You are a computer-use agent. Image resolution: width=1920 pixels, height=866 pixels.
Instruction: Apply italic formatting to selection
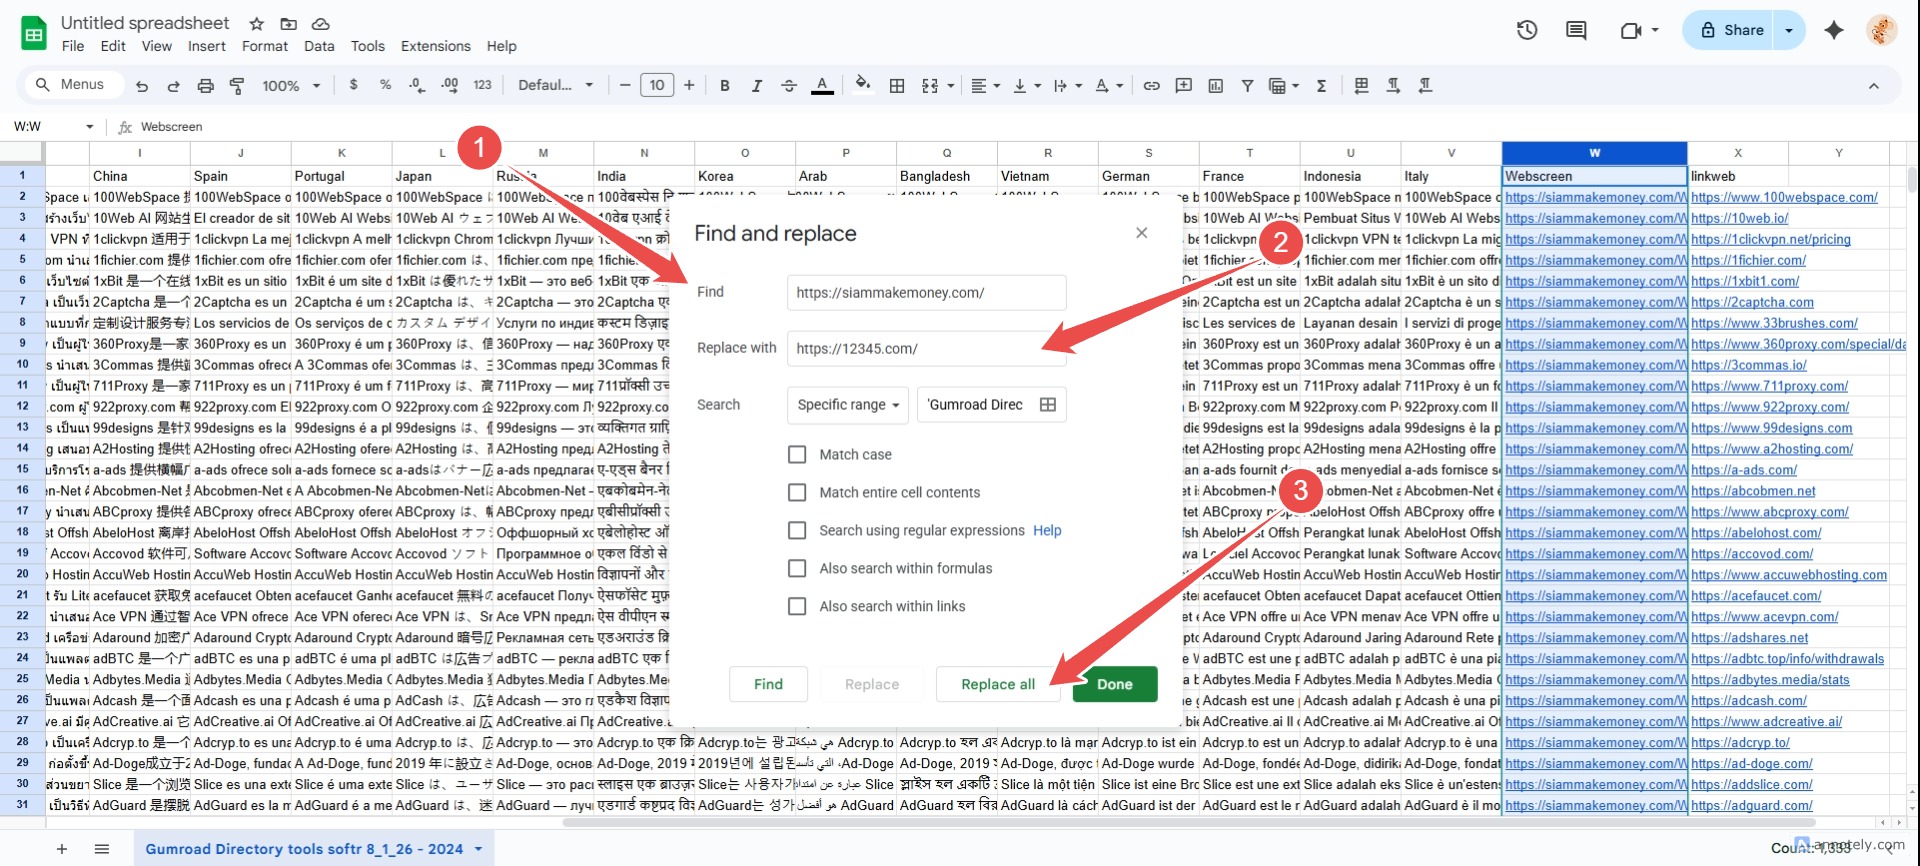[x=757, y=86]
